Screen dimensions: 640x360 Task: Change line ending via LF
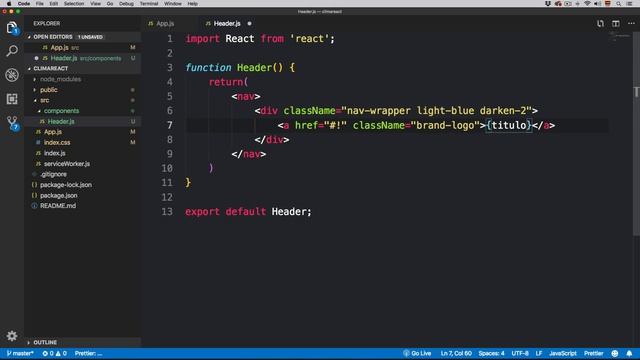click(x=539, y=353)
